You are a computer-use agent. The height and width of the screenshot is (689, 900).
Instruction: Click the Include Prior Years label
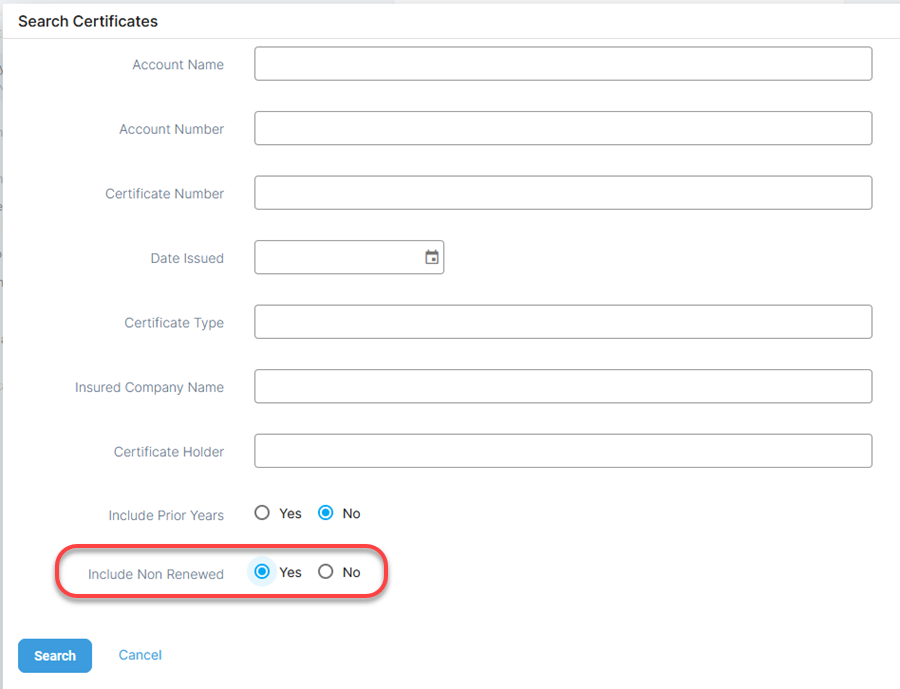click(x=166, y=516)
